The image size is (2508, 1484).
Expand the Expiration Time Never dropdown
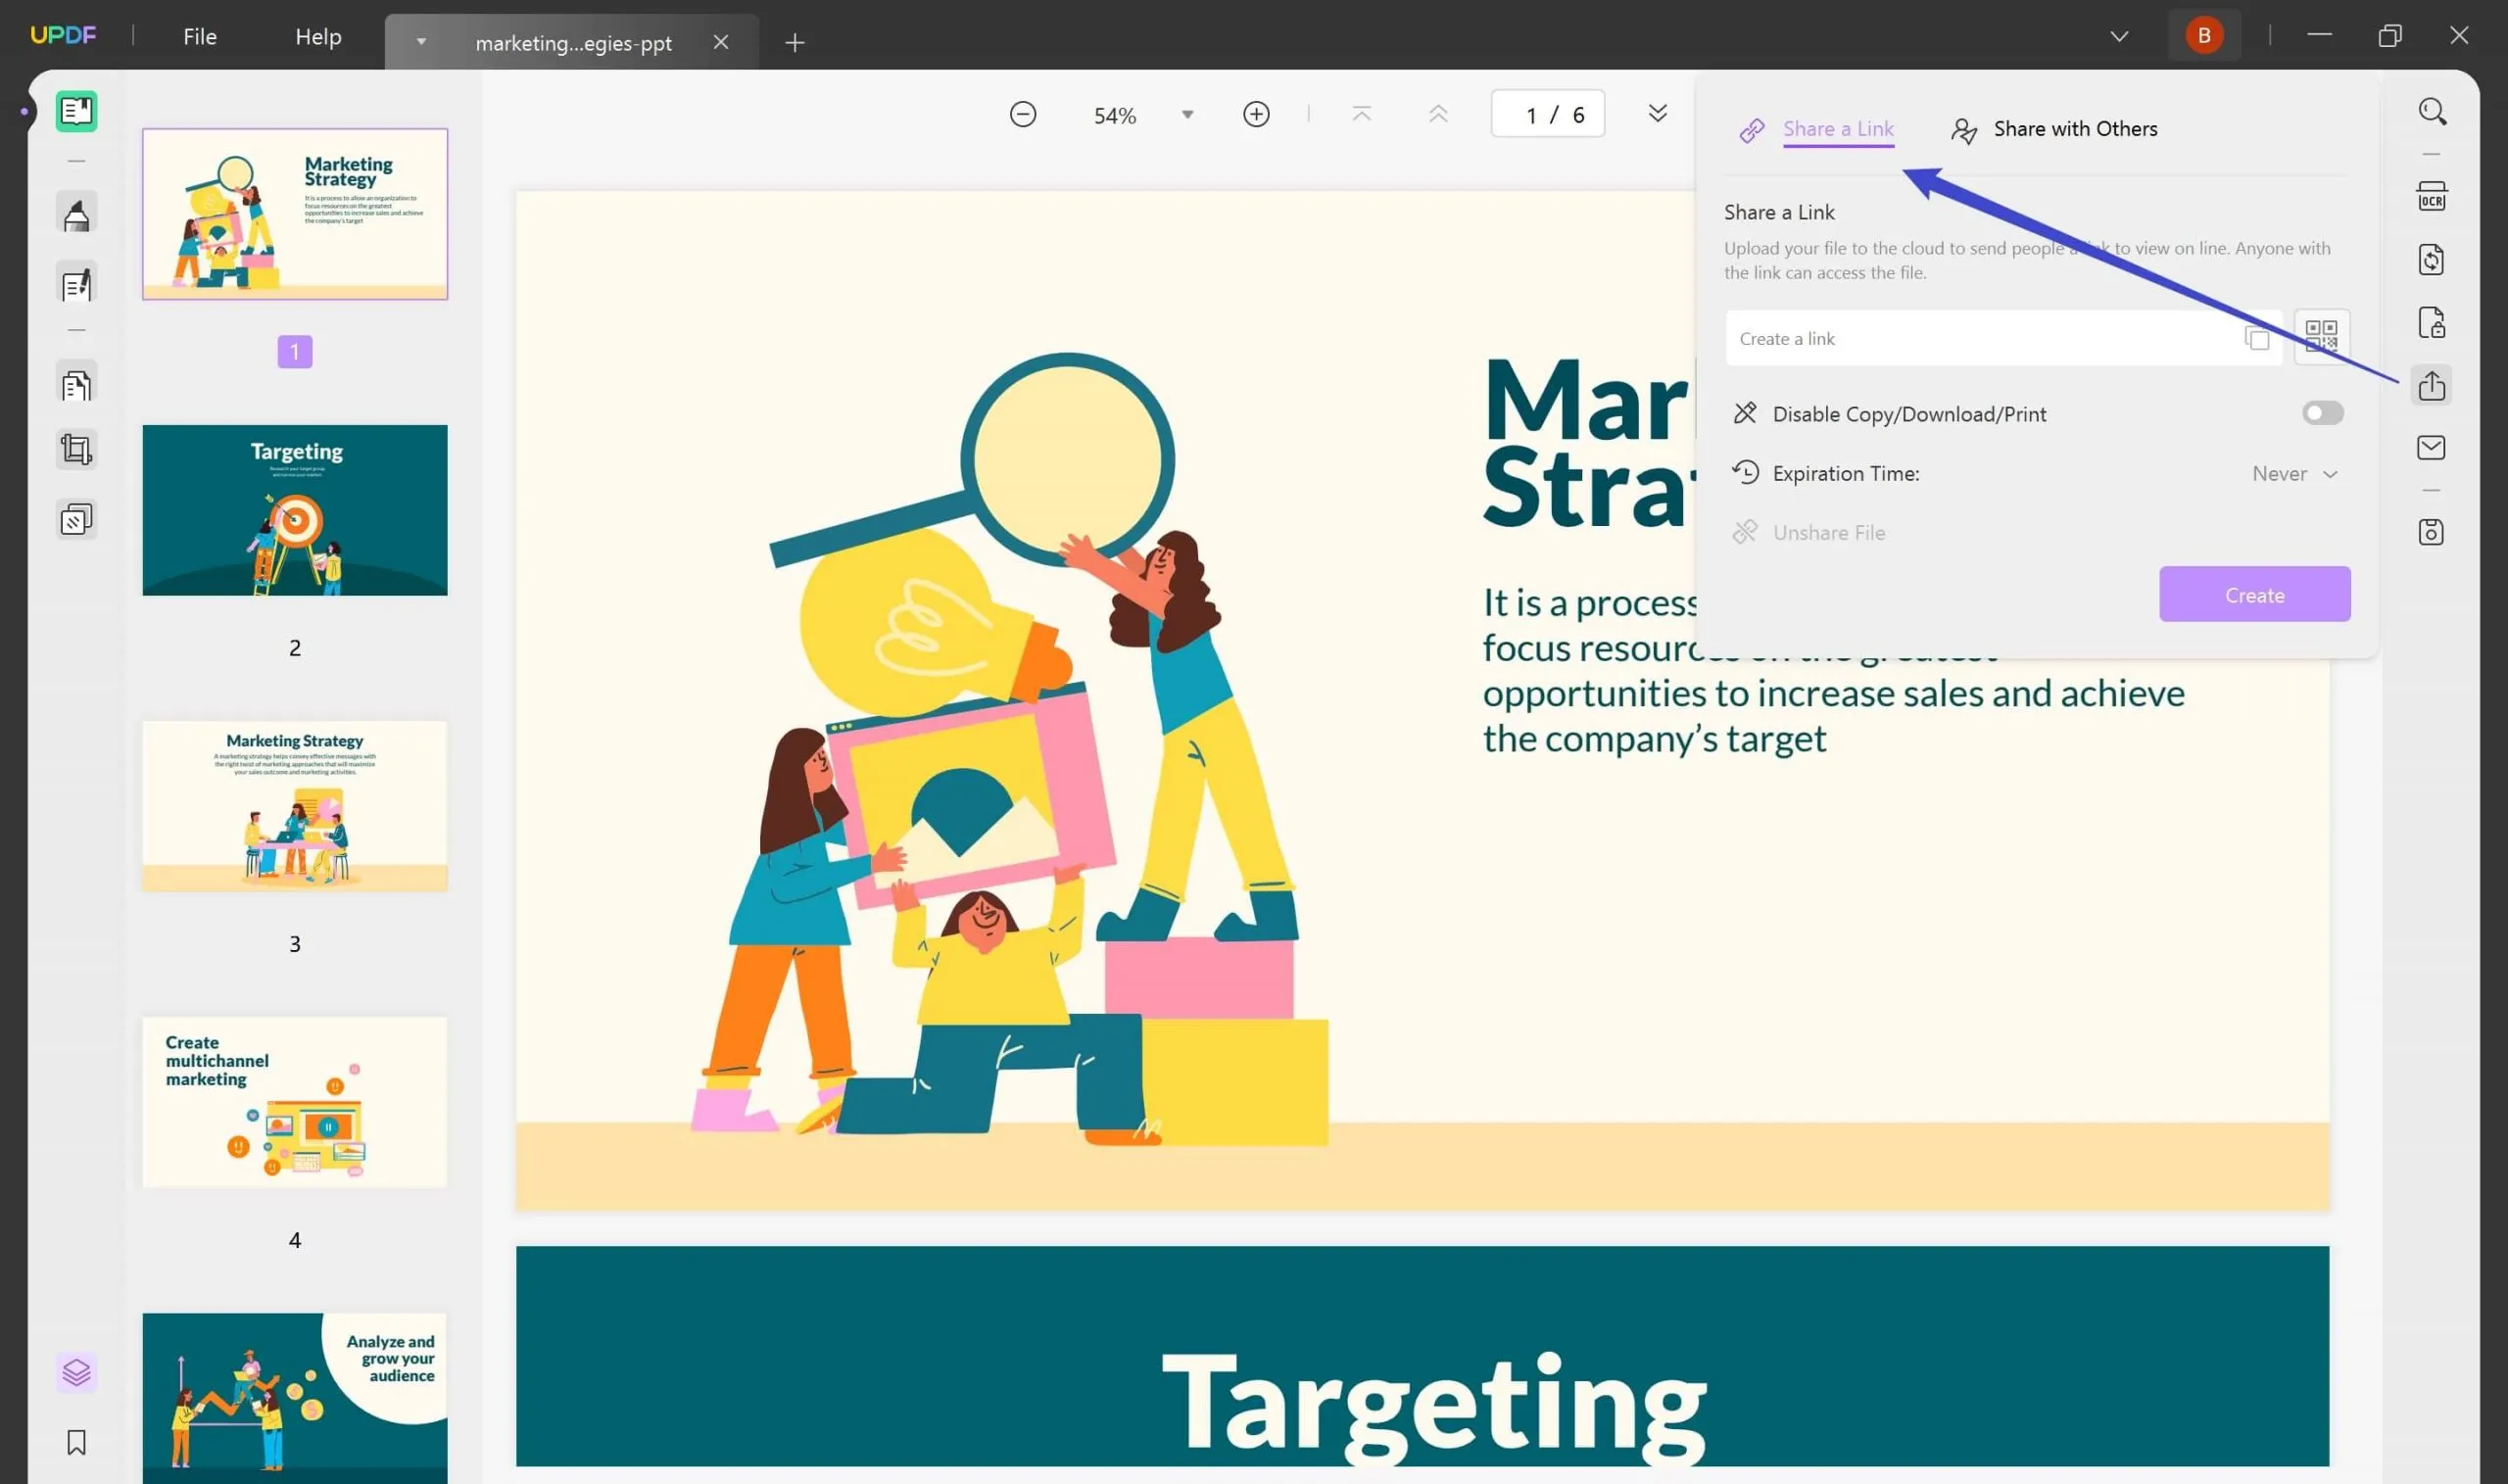2294,474
